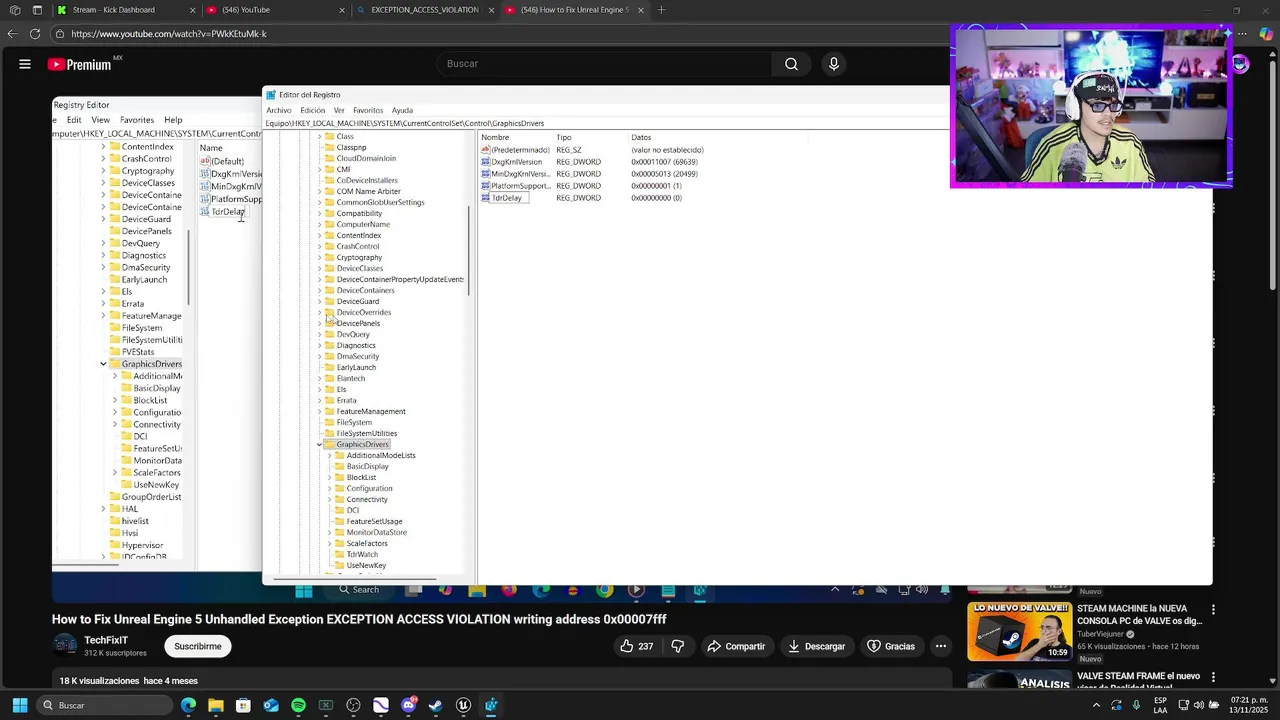
Task: Click Descargar download button
Action: point(816,646)
